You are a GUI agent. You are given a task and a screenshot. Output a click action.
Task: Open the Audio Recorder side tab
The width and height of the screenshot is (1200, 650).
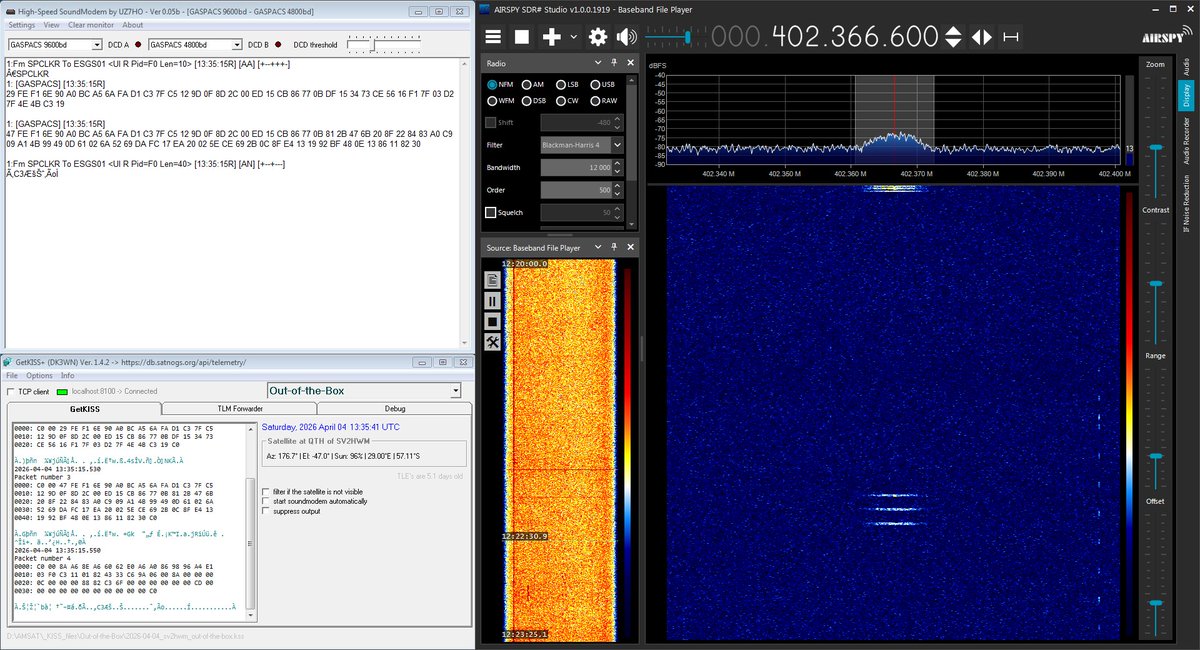tap(1186, 140)
